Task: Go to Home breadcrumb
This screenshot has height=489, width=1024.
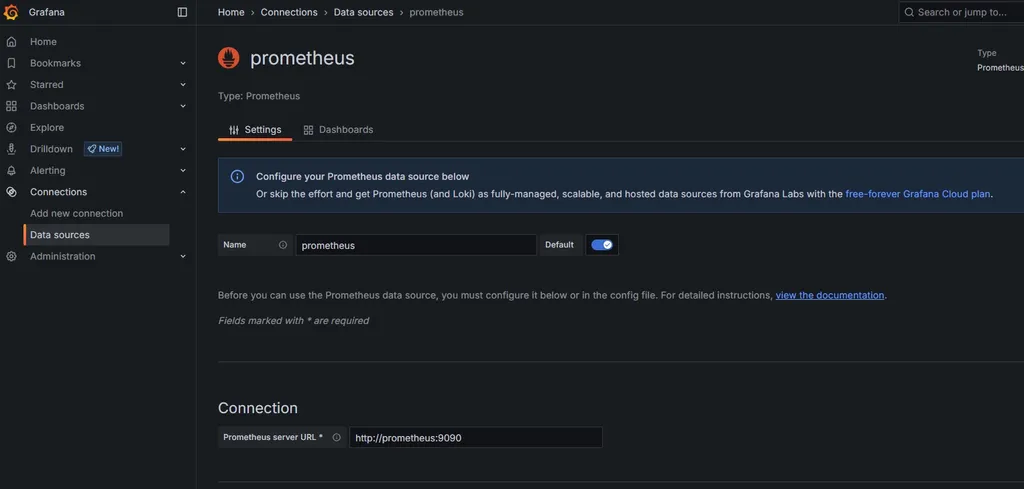Action: coord(231,12)
